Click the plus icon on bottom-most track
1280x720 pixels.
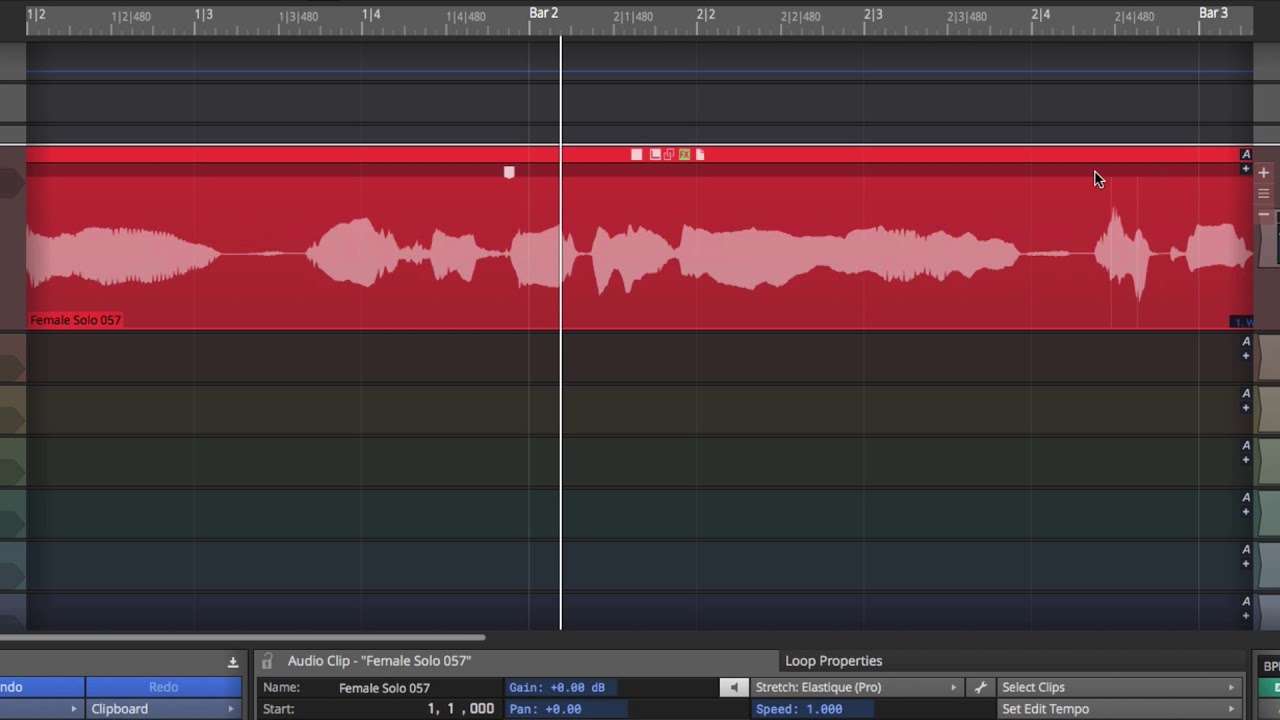[1246, 616]
